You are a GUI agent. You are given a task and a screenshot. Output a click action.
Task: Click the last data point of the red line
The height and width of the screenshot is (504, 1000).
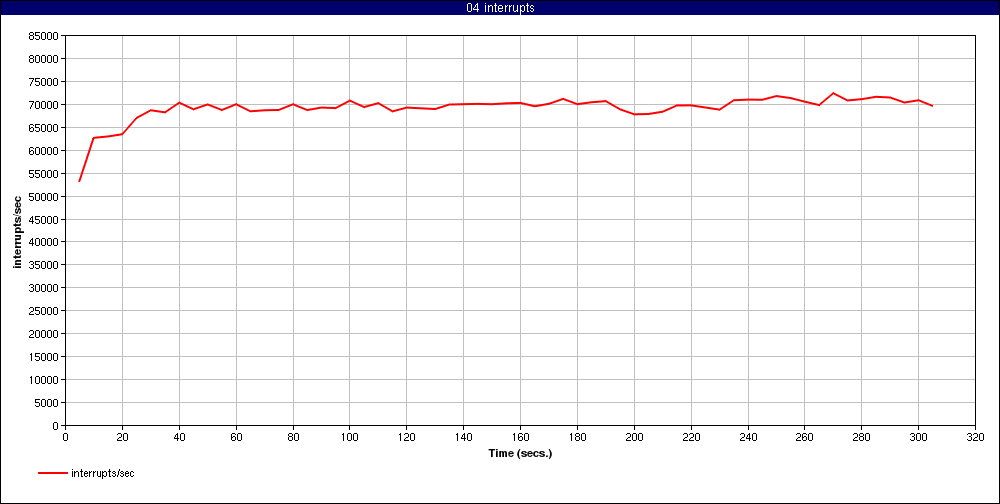[x=932, y=106]
